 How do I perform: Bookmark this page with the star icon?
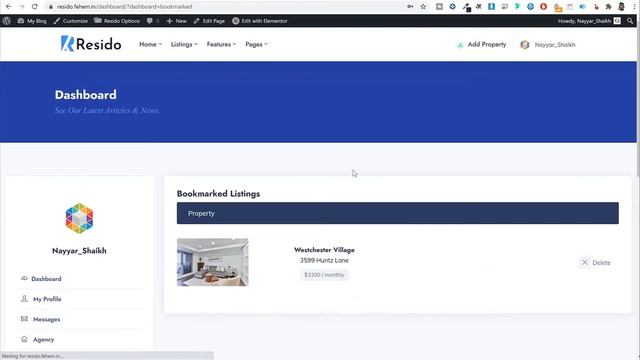pyautogui.click(x=423, y=7)
